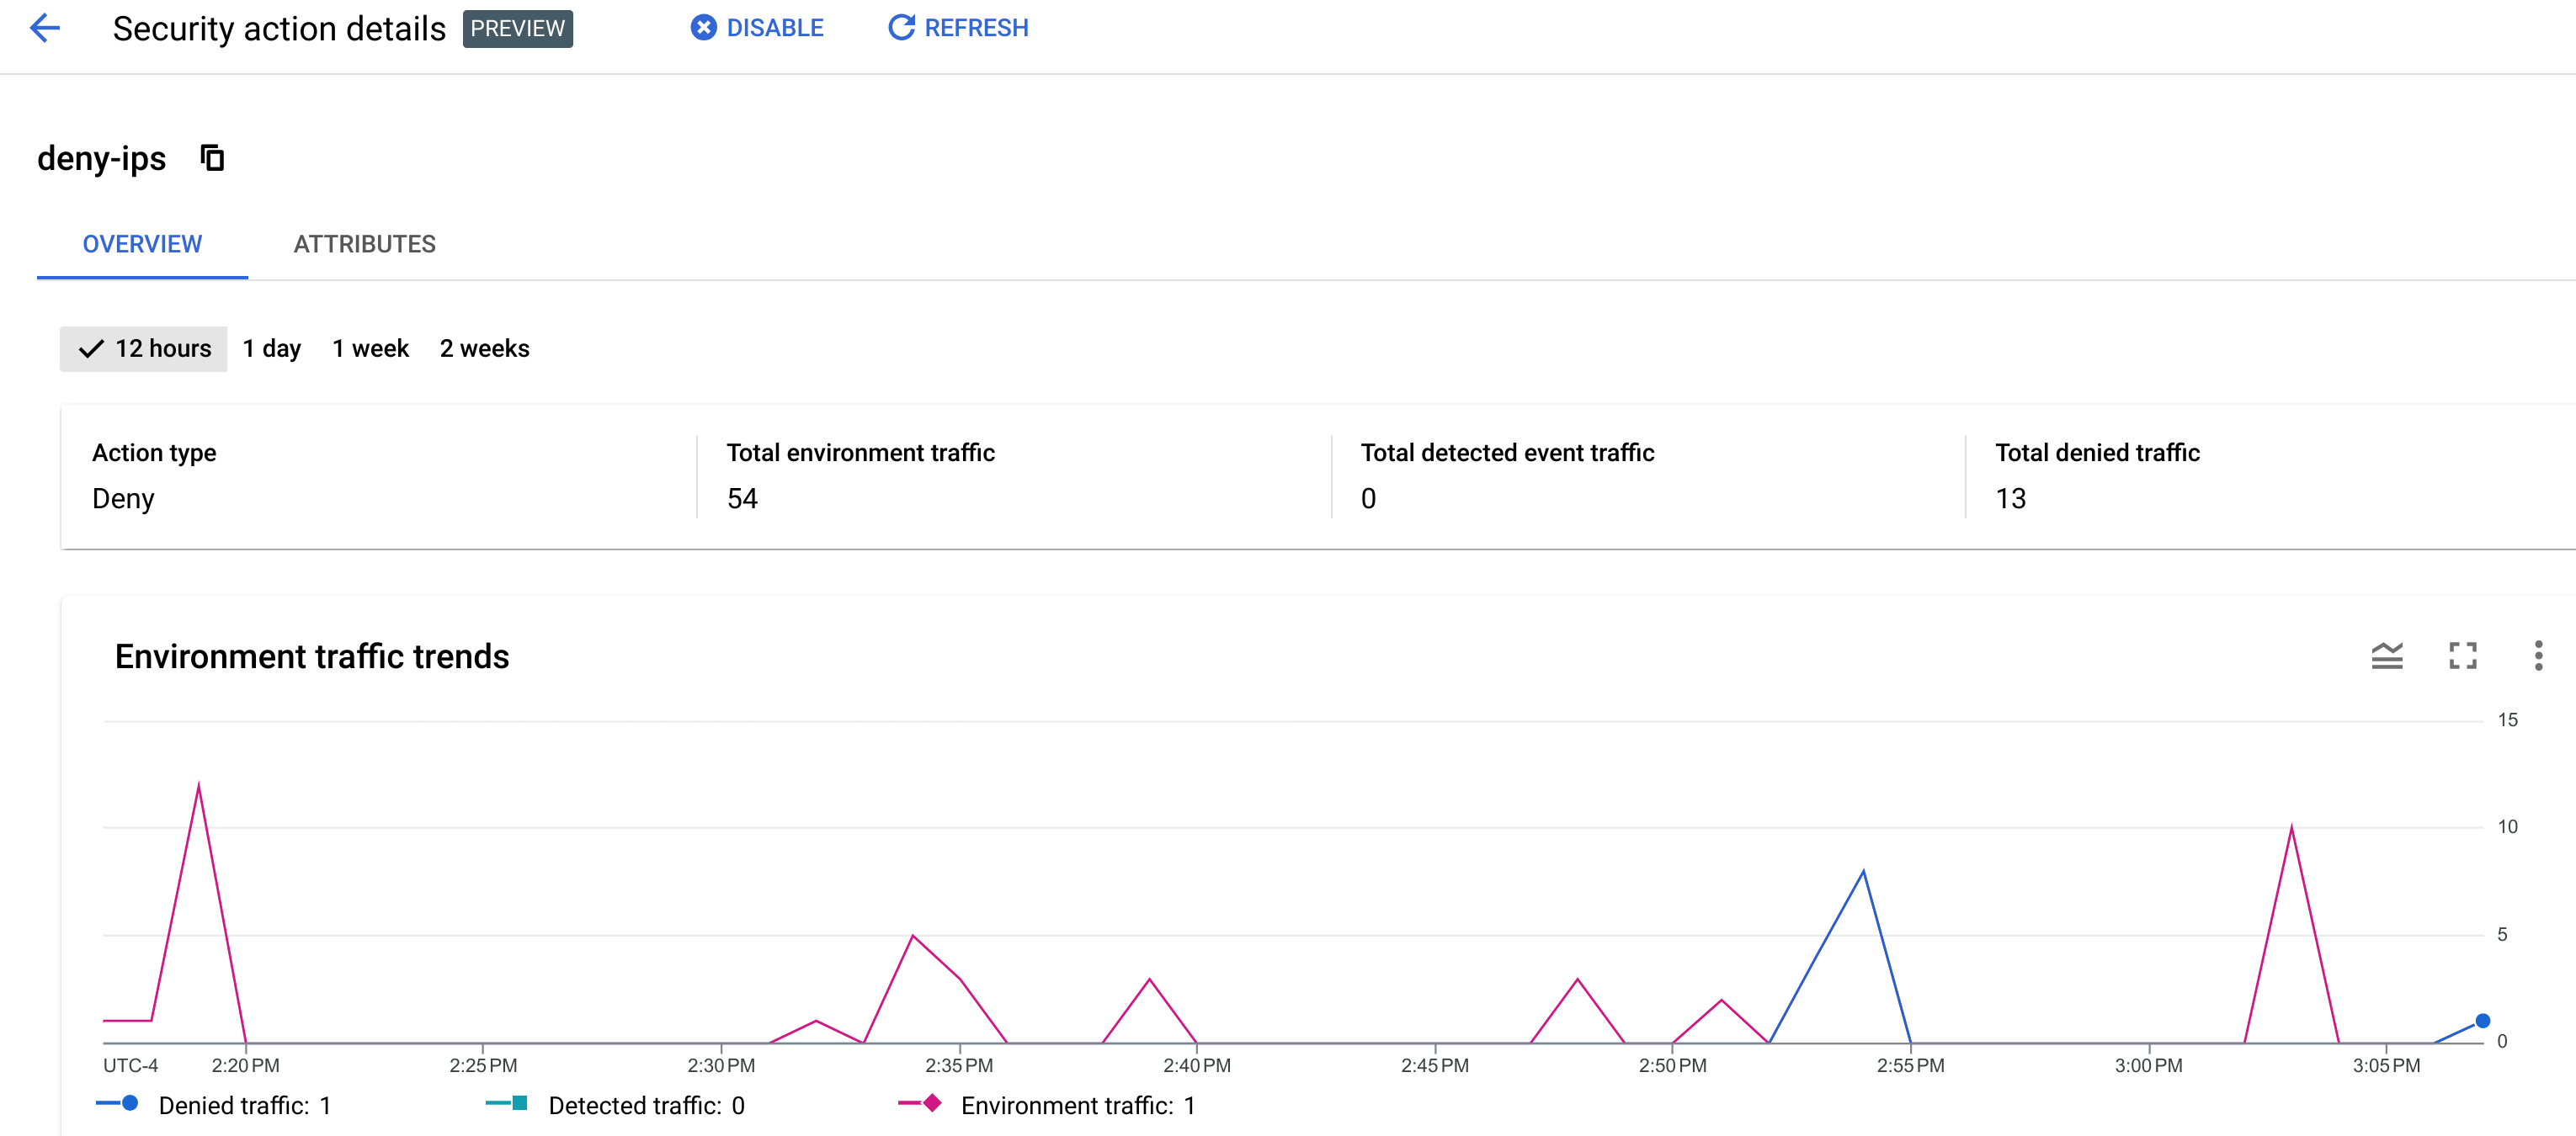The image size is (2576, 1136).
Task: Click the fullscreen expand chart icon
Action: [2462, 653]
